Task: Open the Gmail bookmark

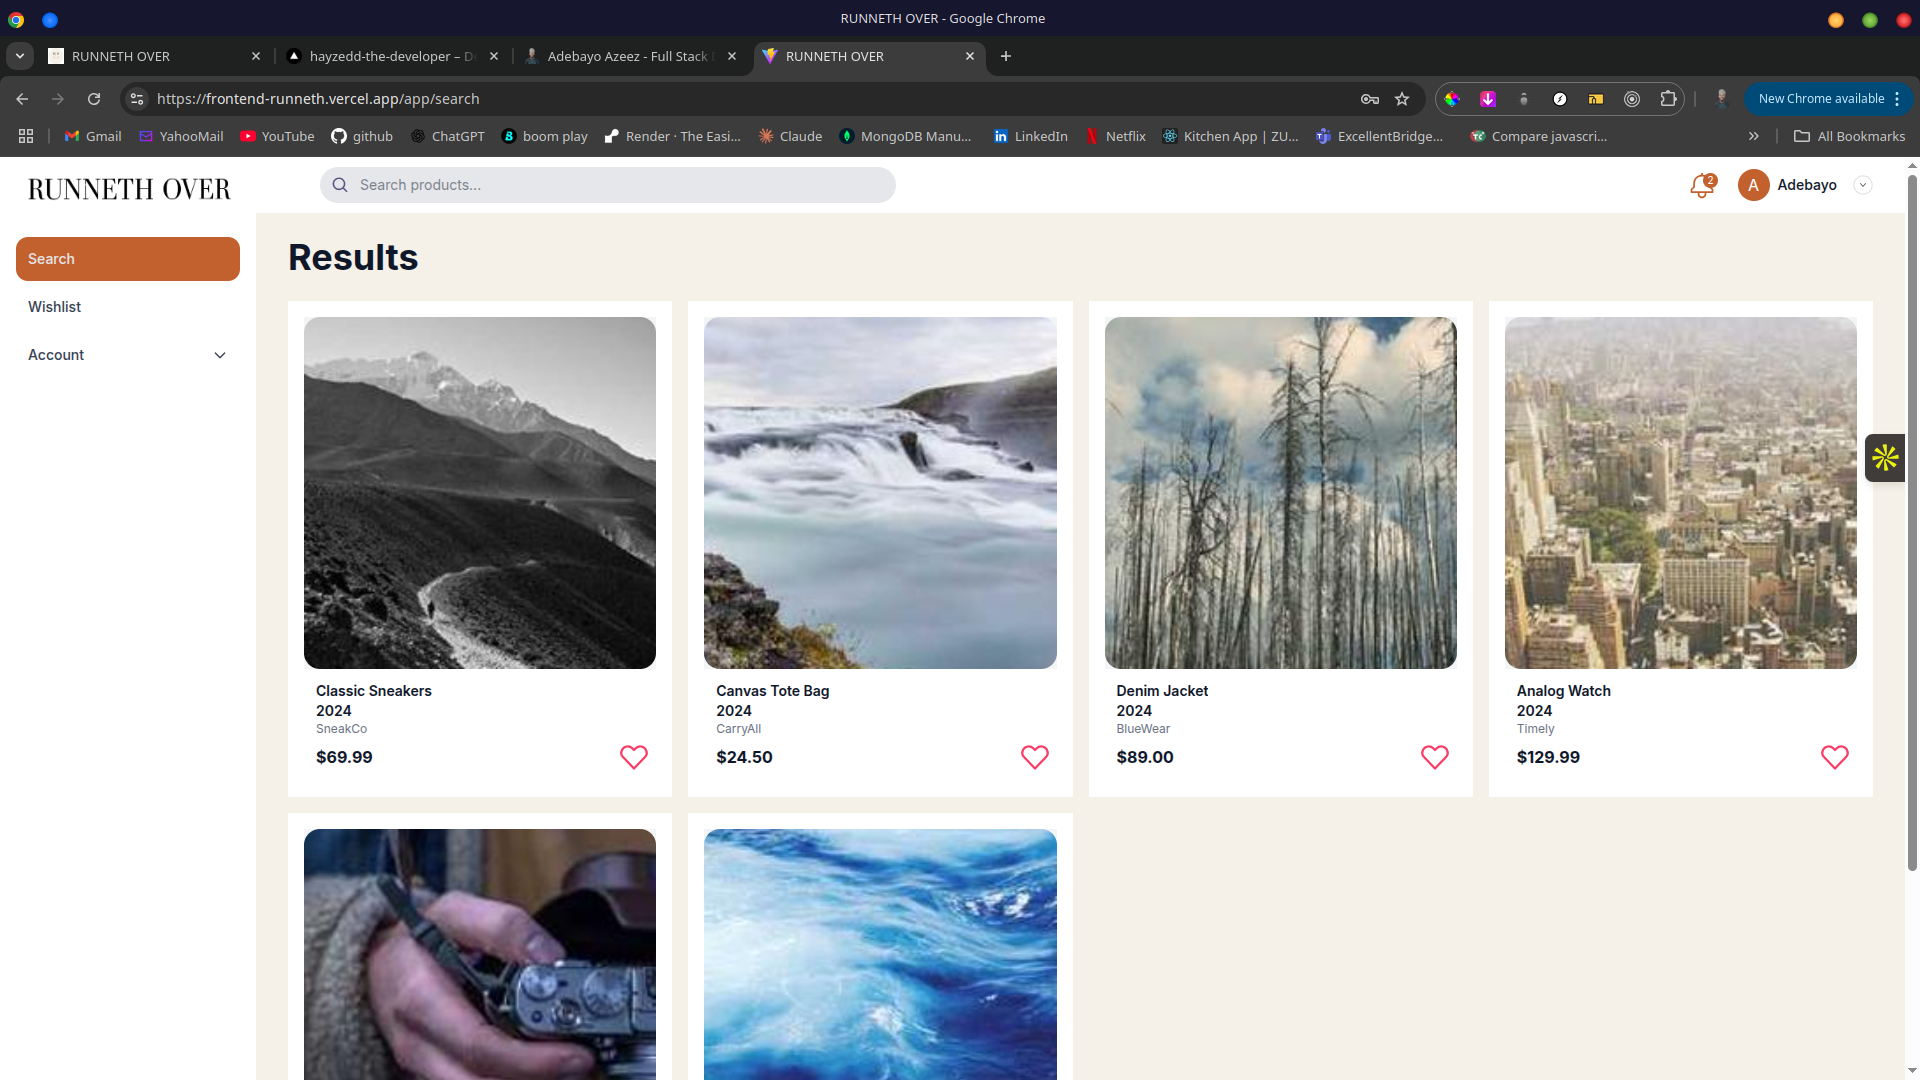Action: (93, 136)
